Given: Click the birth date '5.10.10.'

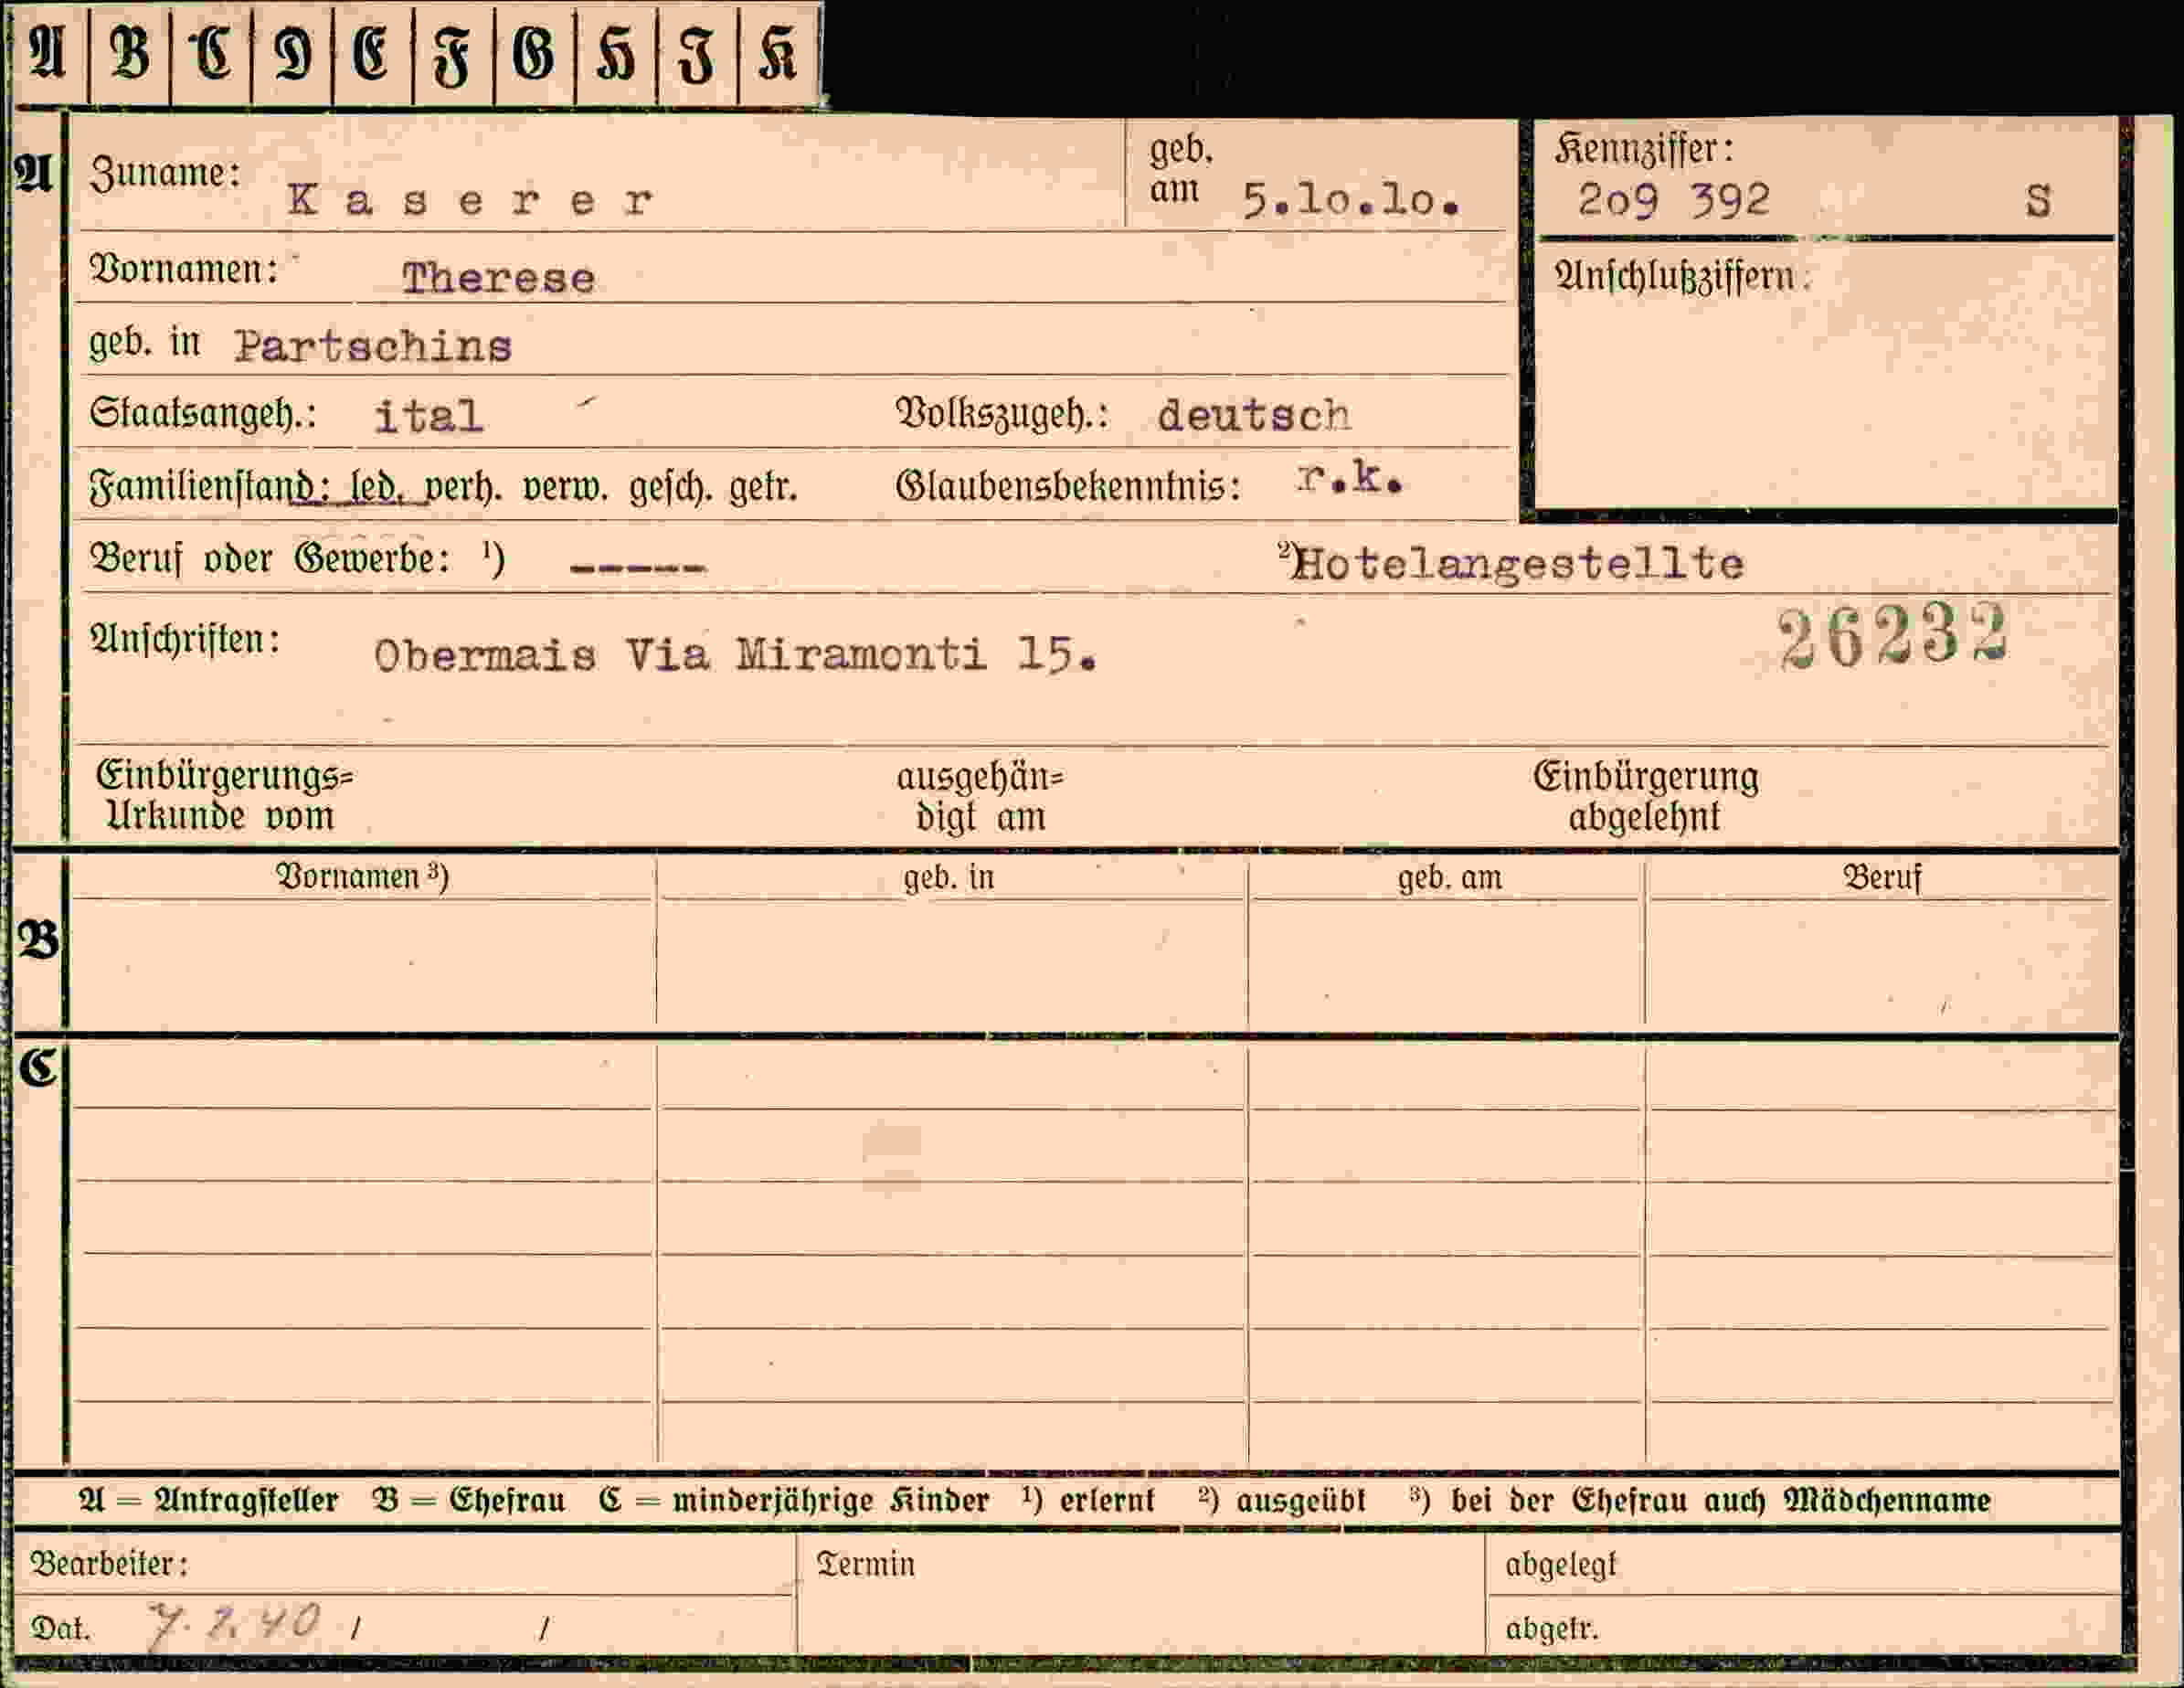Looking at the screenshot, I should (1351, 201).
